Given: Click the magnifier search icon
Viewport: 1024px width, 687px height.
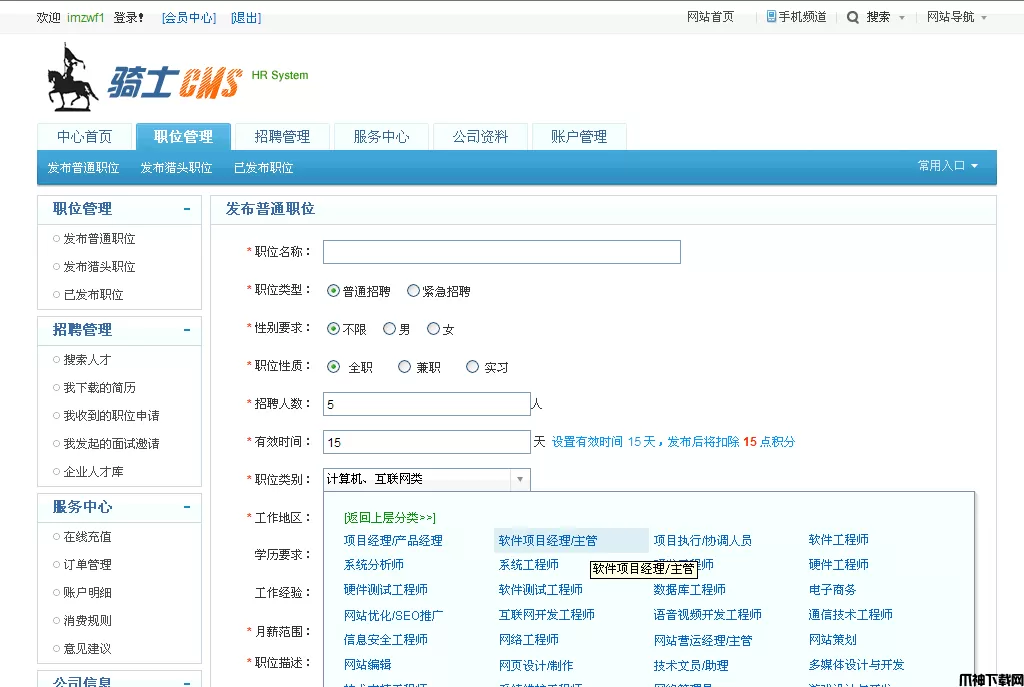Looking at the screenshot, I should click(x=852, y=17).
